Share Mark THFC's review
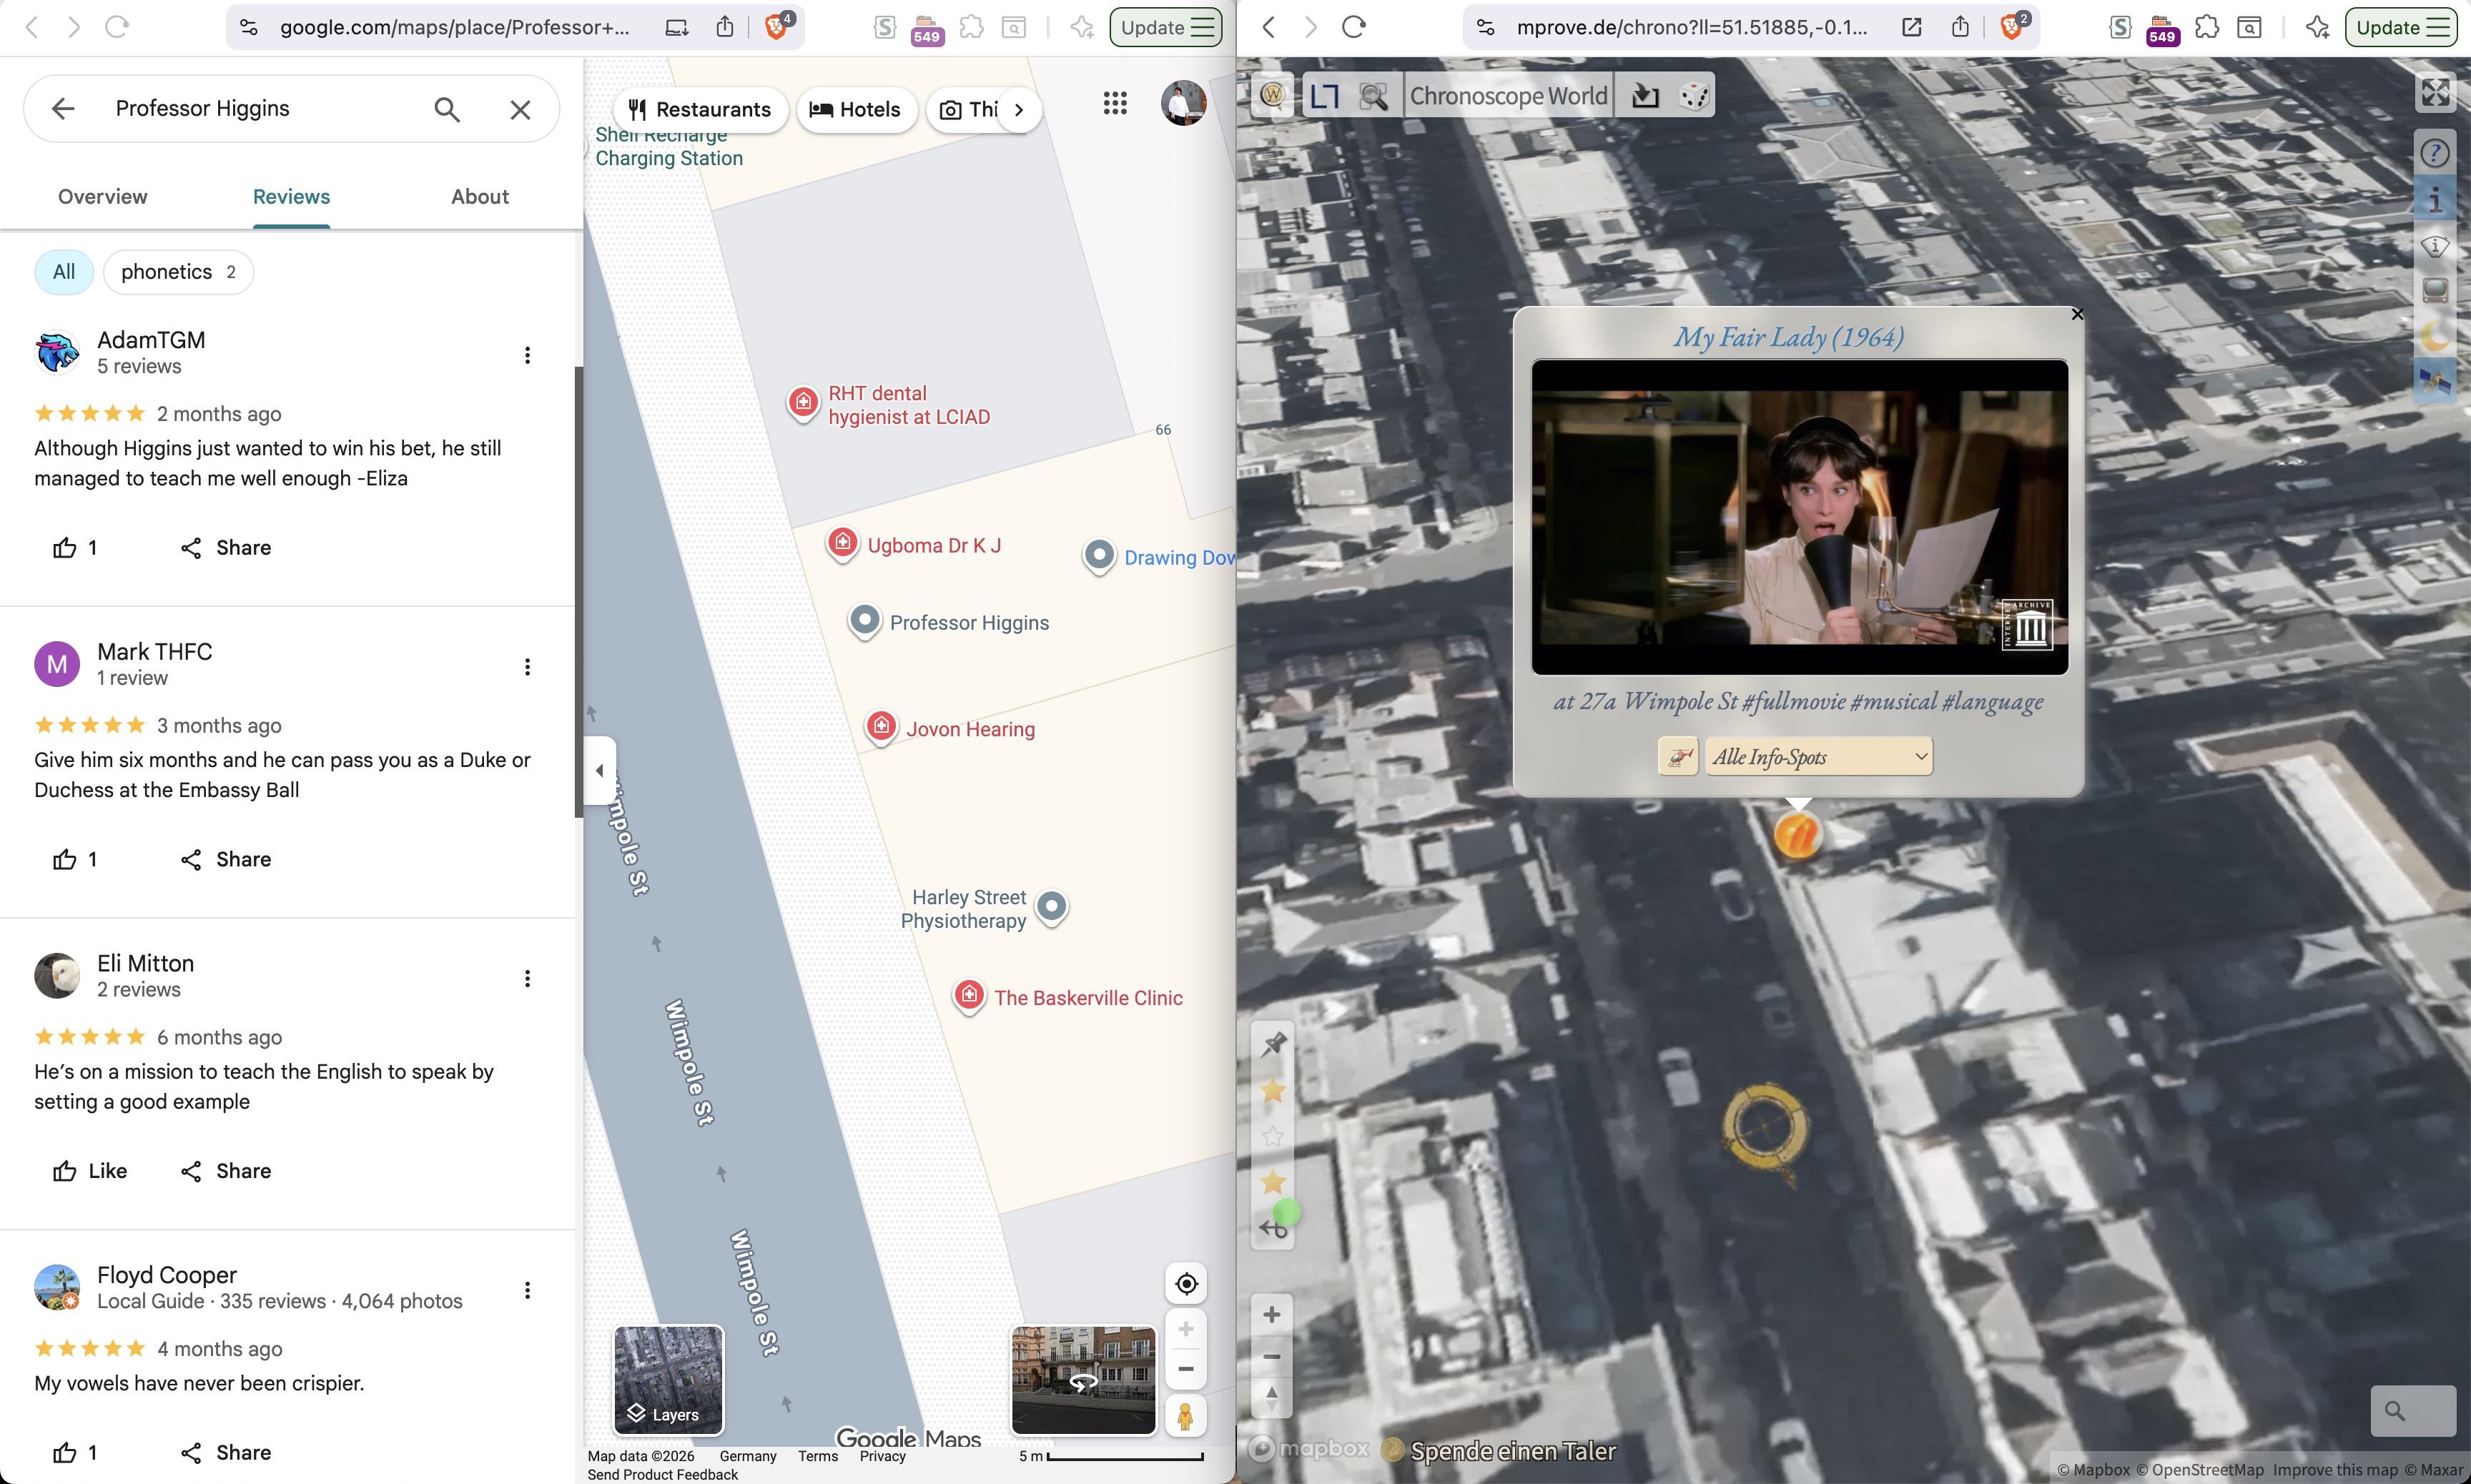The image size is (2471, 1484). coord(226,859)
